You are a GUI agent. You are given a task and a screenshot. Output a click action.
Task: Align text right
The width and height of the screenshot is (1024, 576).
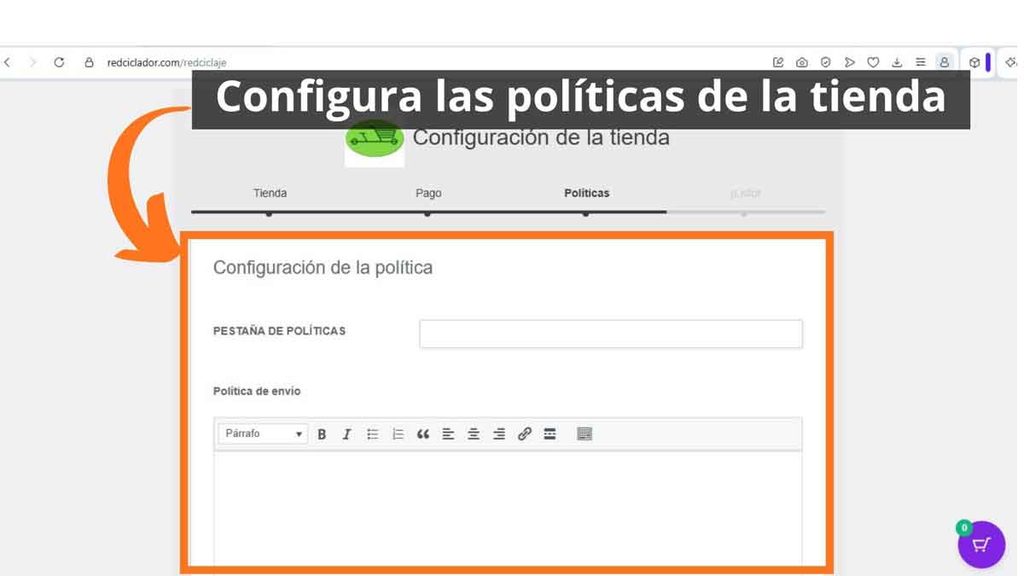point(499,434)
